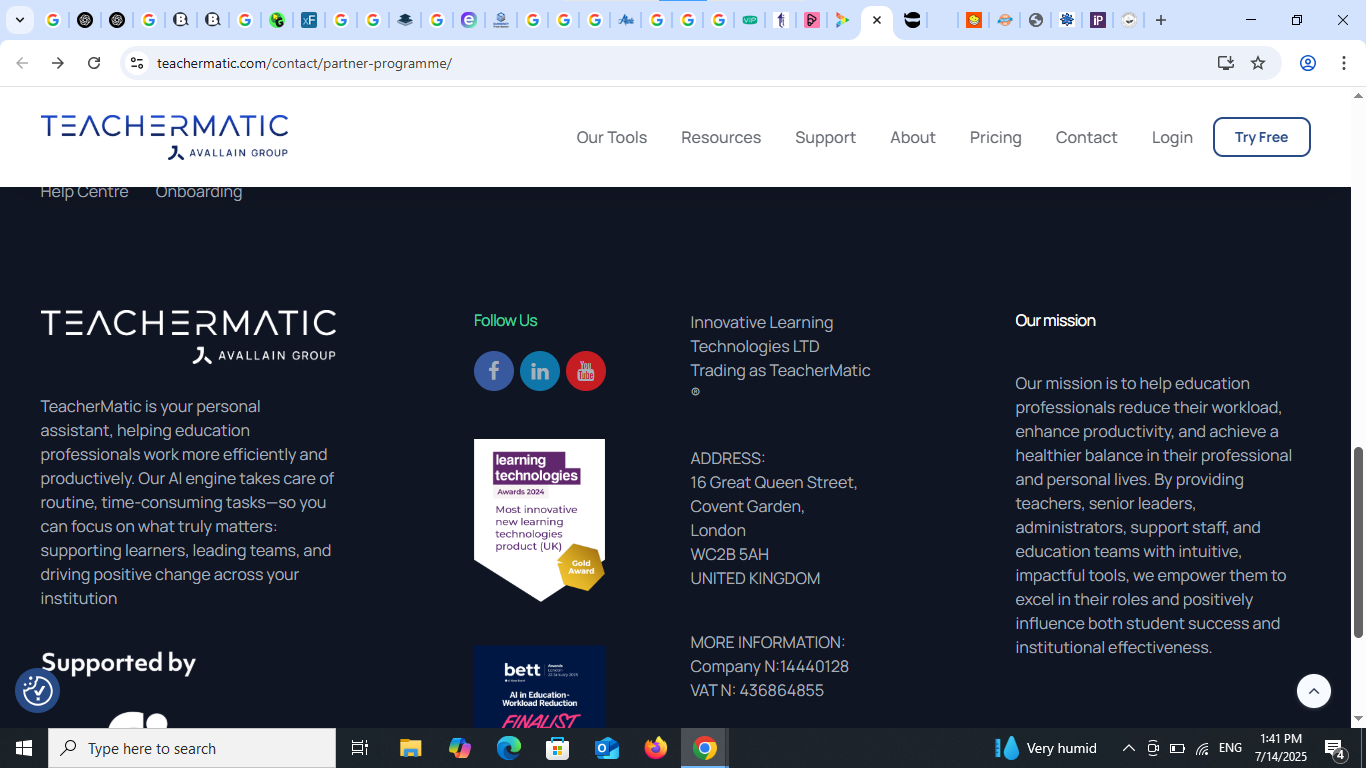Viewport: 1366px width, 768px height.
Task: Open Outlook from the taskbar
Action: point(607,748)
